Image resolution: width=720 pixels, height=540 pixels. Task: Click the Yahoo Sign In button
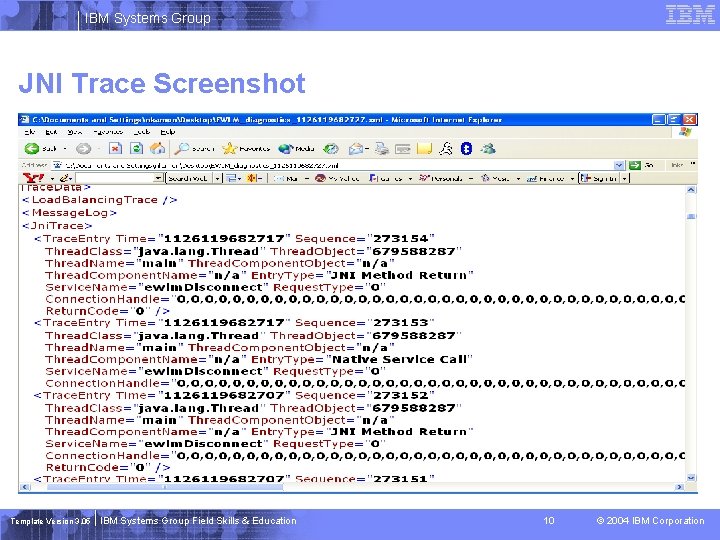point(599,178)
